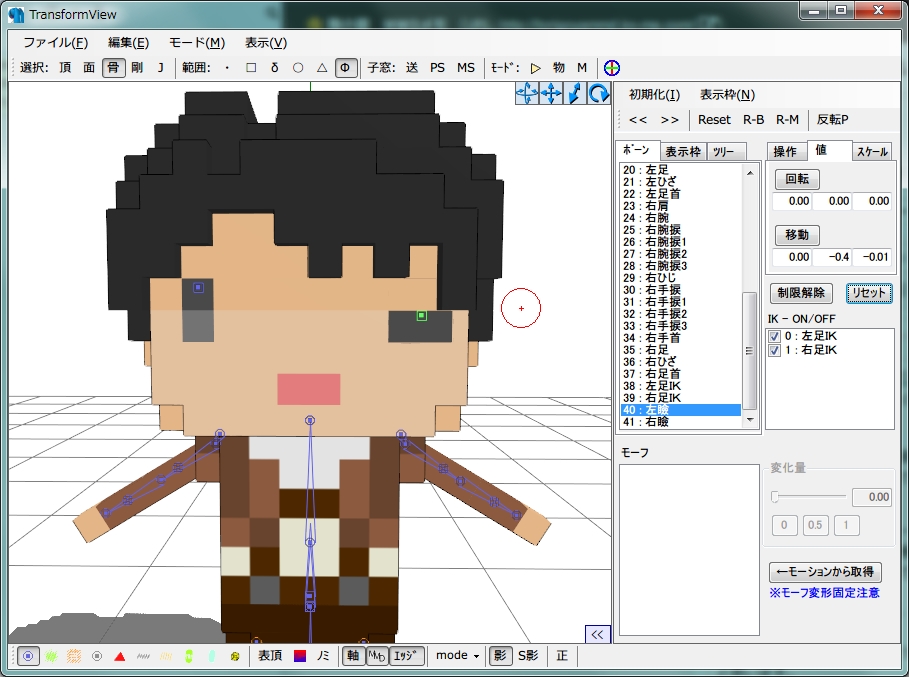The width and height of the screenshot is (909, 677).
Task: Click the rotate view icon in viewport
Action: point(599,94)
